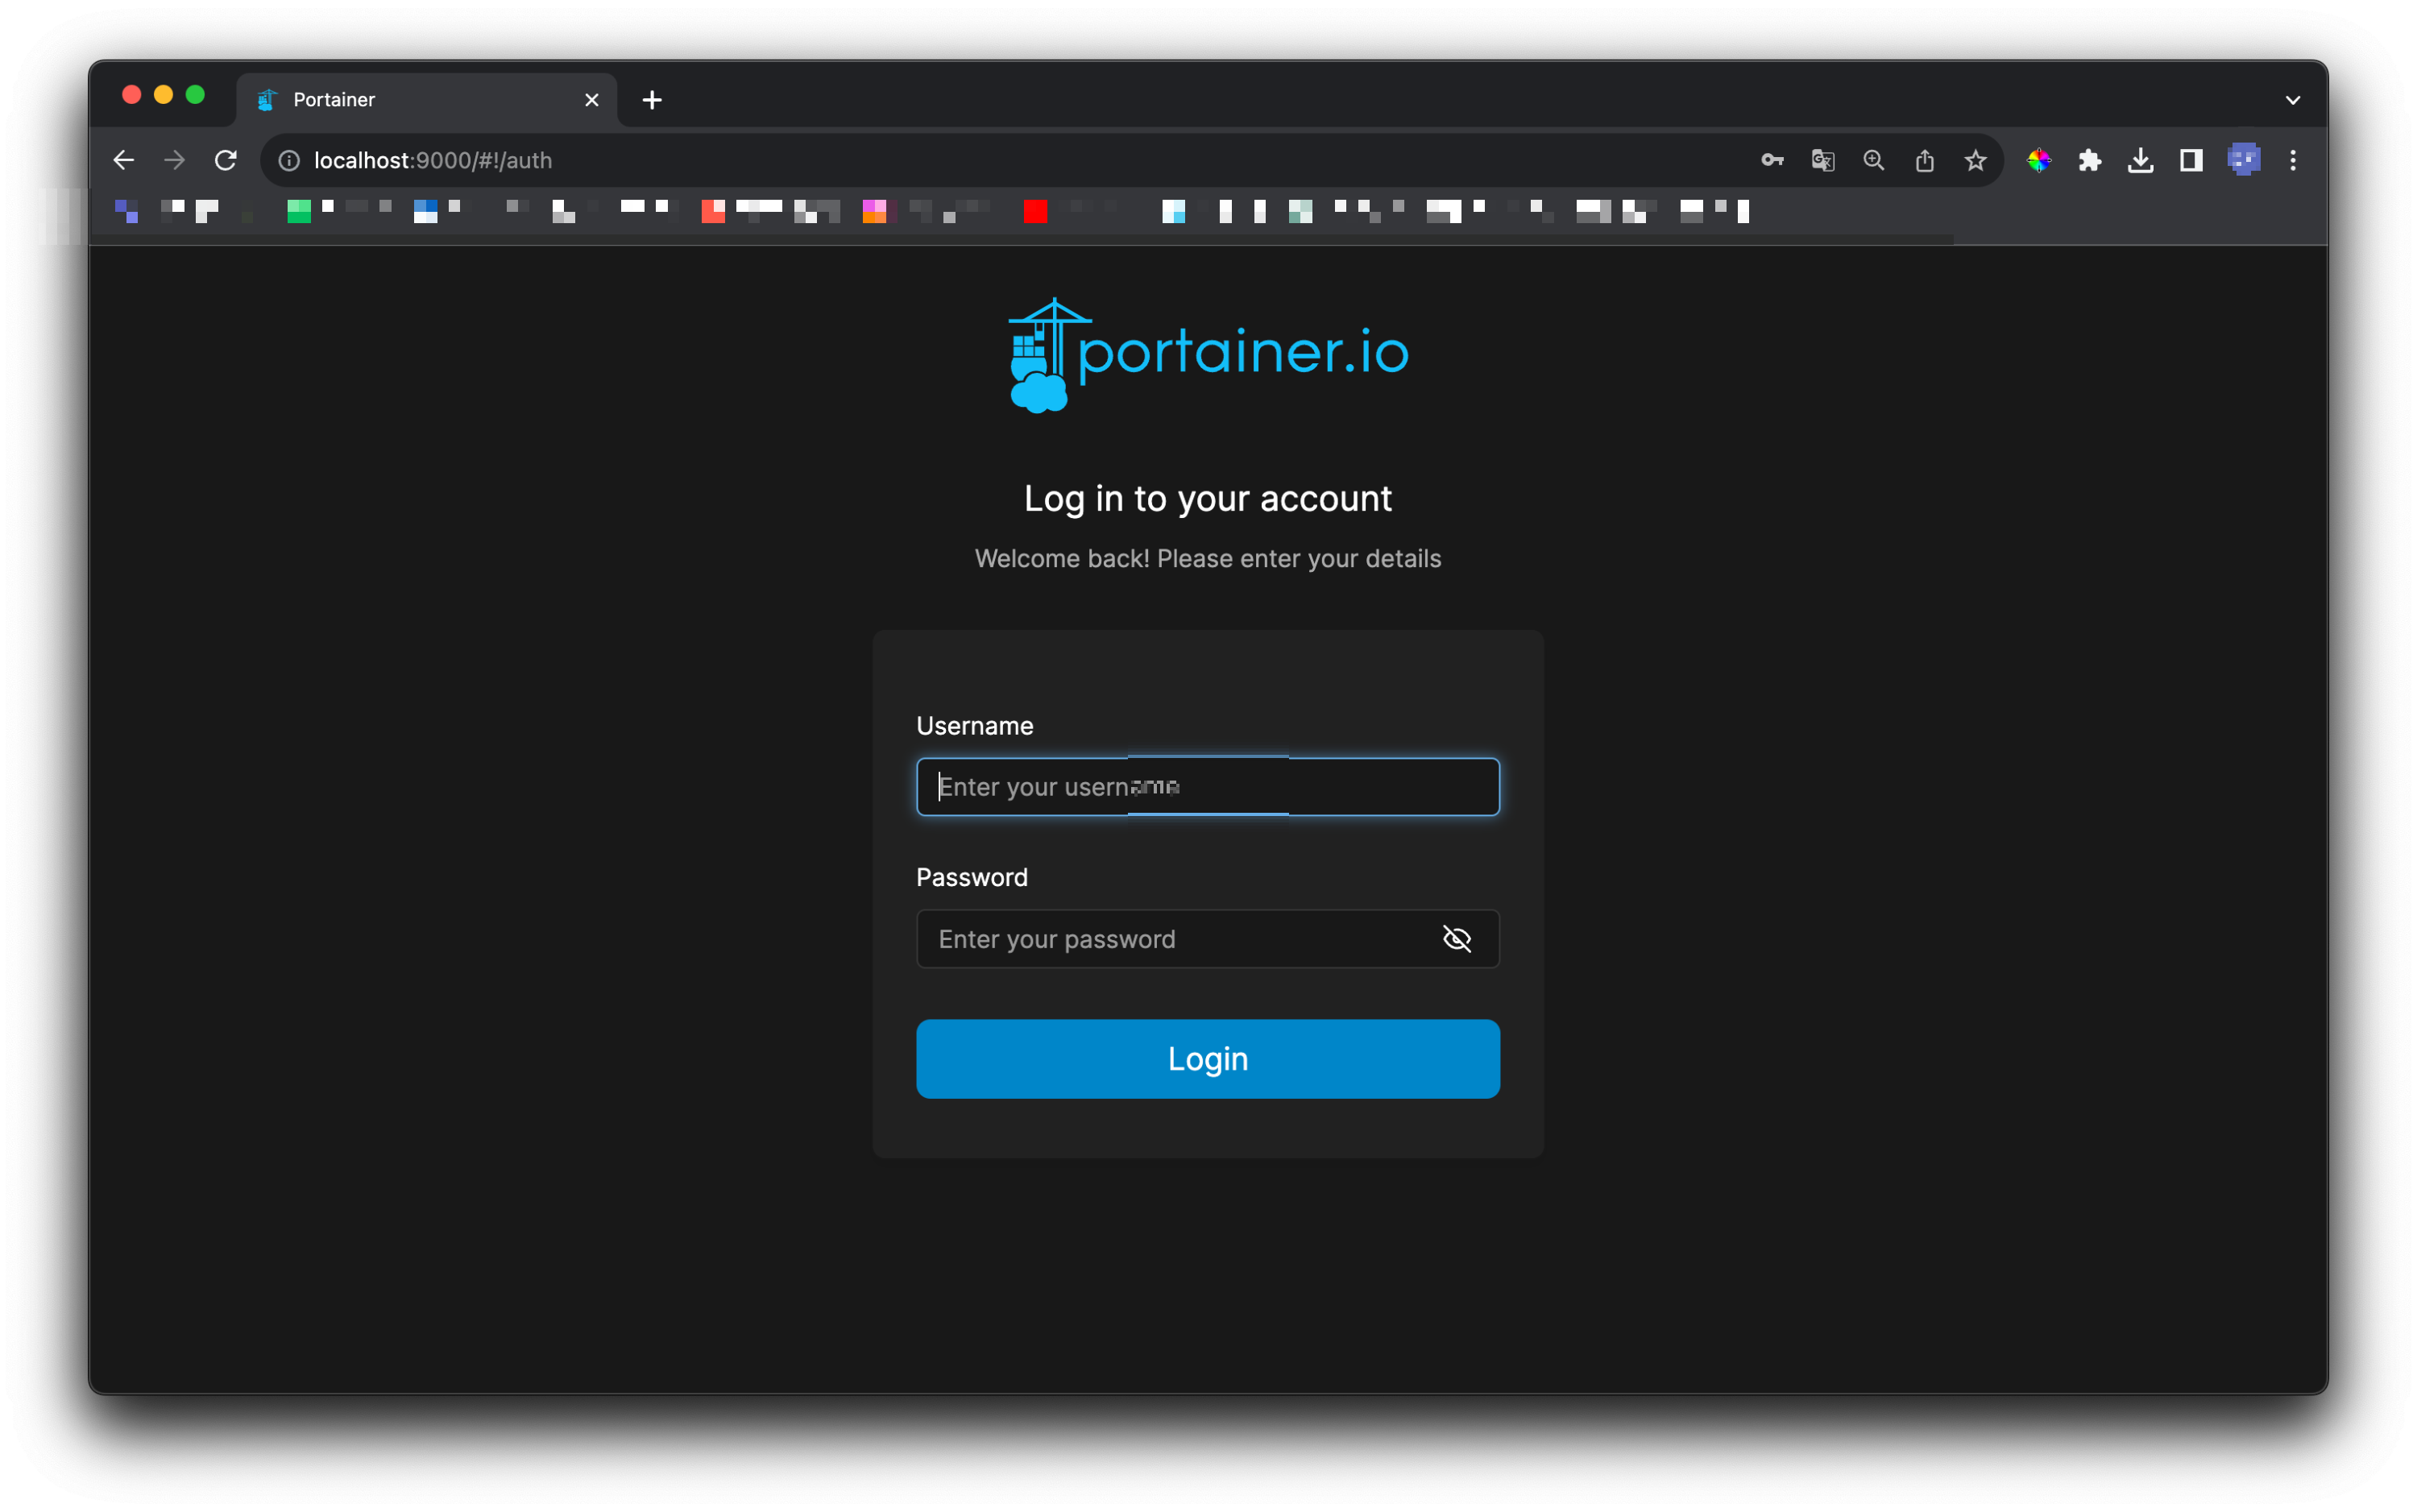Open the browser downloads icon
This screenshot has height=1512, width=2417.
coord(2140,160)
